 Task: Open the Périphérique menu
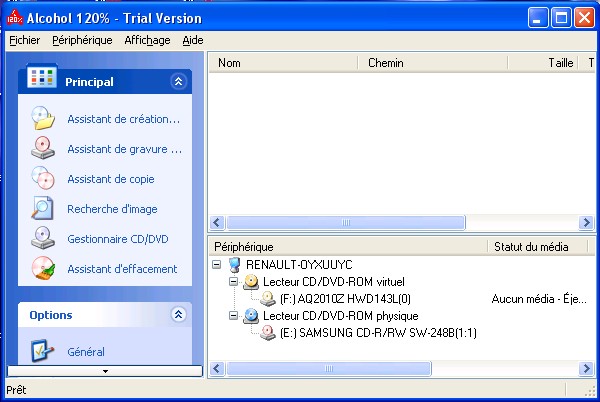pyautogui.click(x=82, y=40)
